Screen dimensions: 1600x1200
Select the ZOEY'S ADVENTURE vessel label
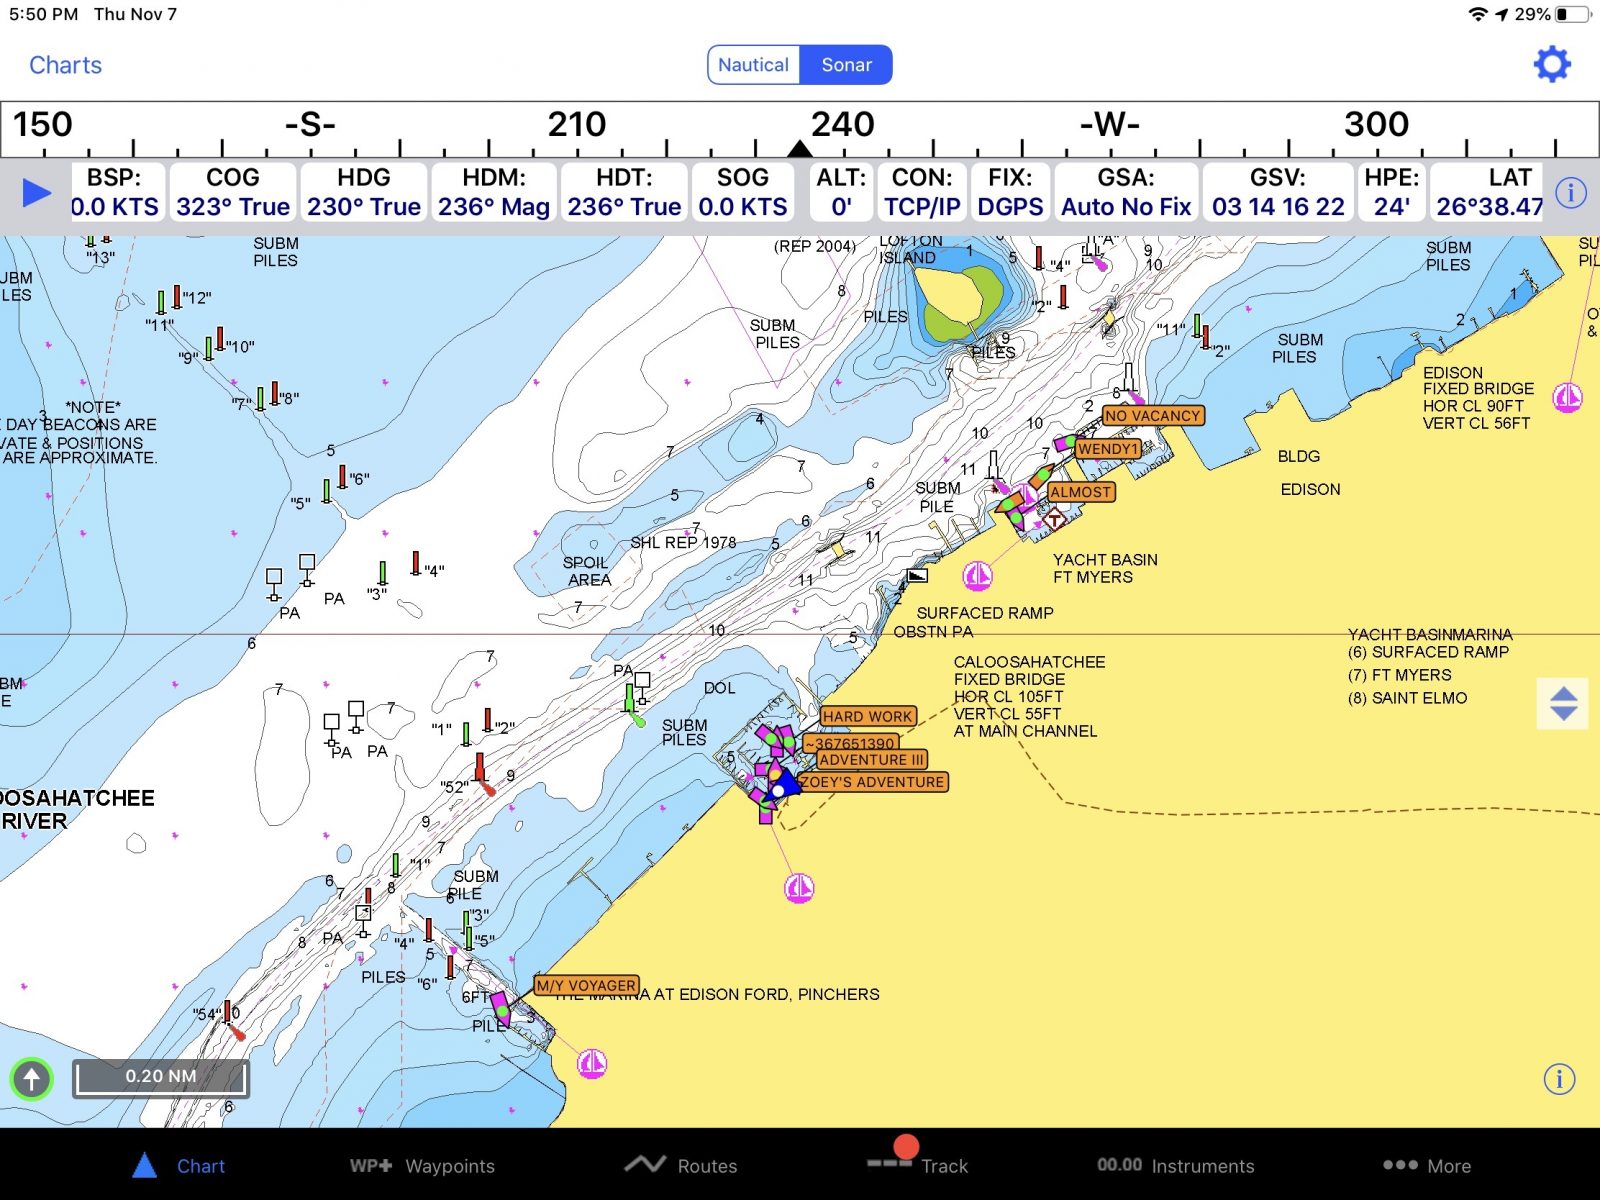click(x=873, y=782)
